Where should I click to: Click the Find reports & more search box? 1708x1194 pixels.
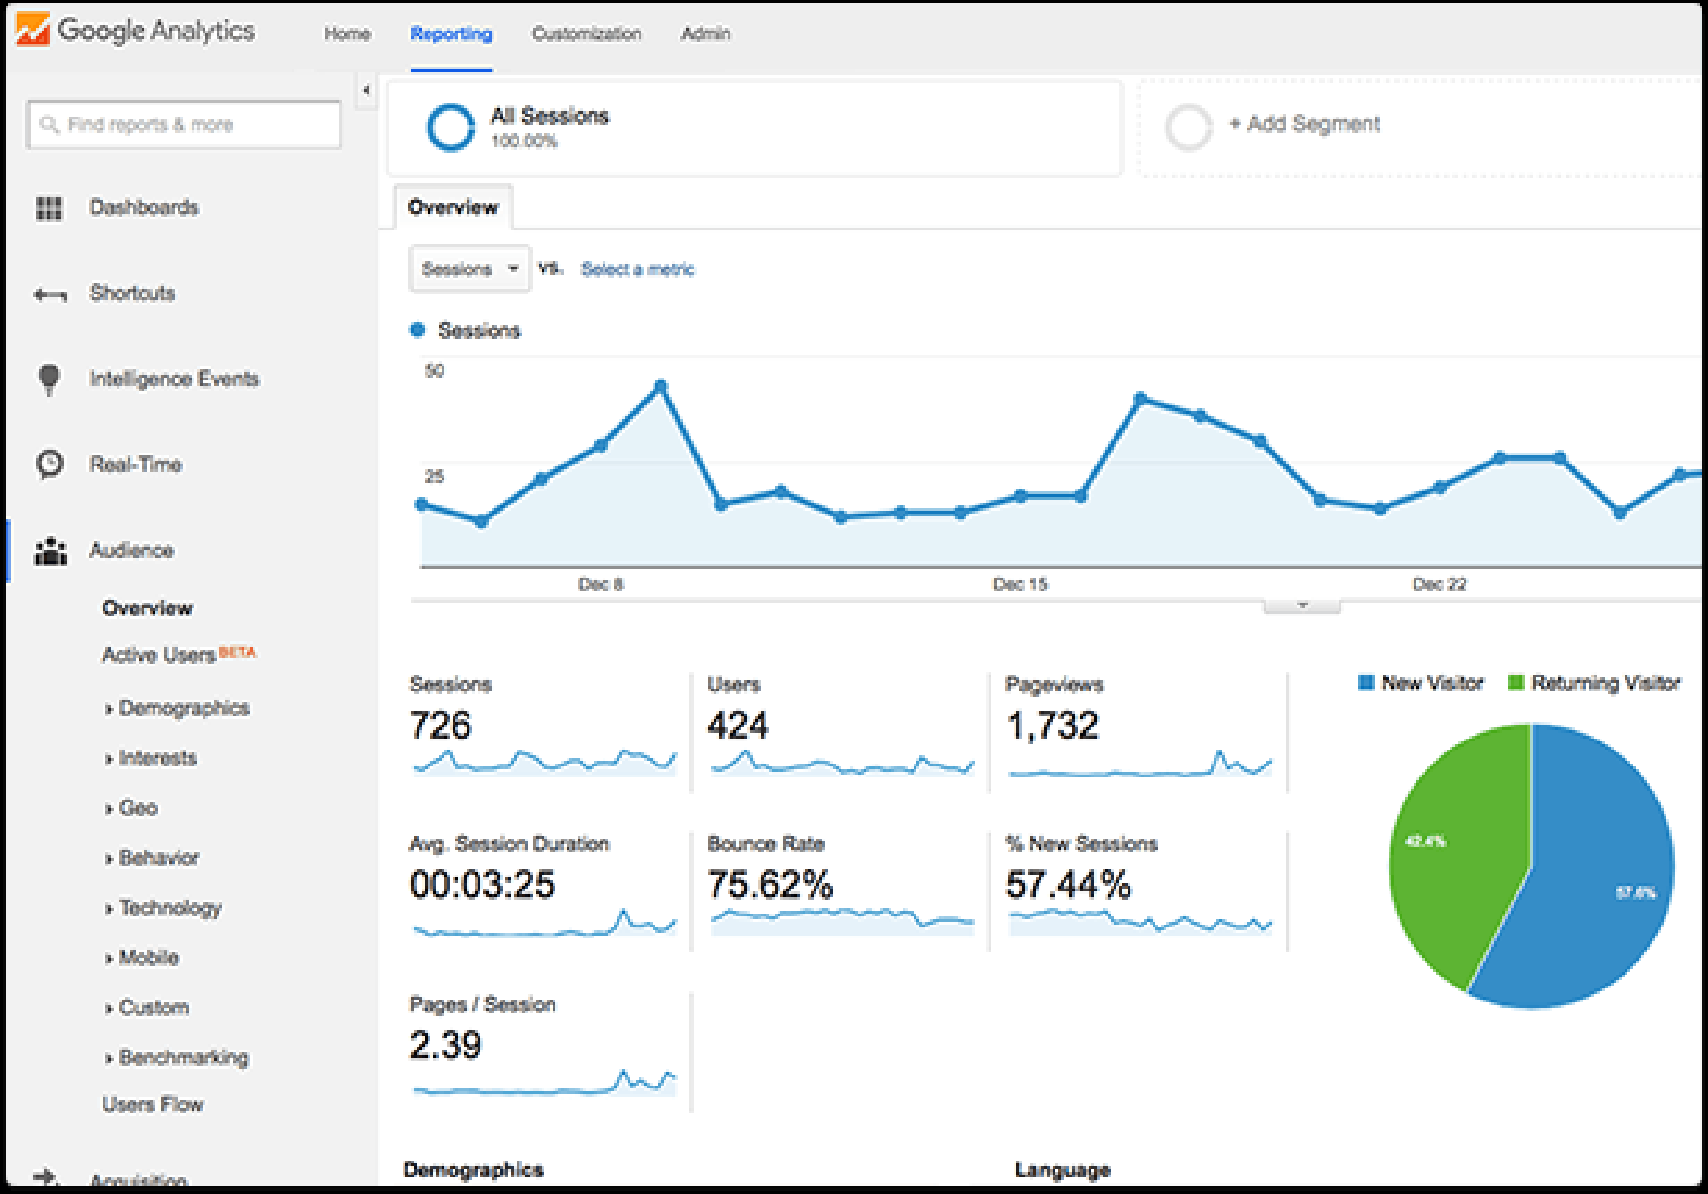point(184,125)
